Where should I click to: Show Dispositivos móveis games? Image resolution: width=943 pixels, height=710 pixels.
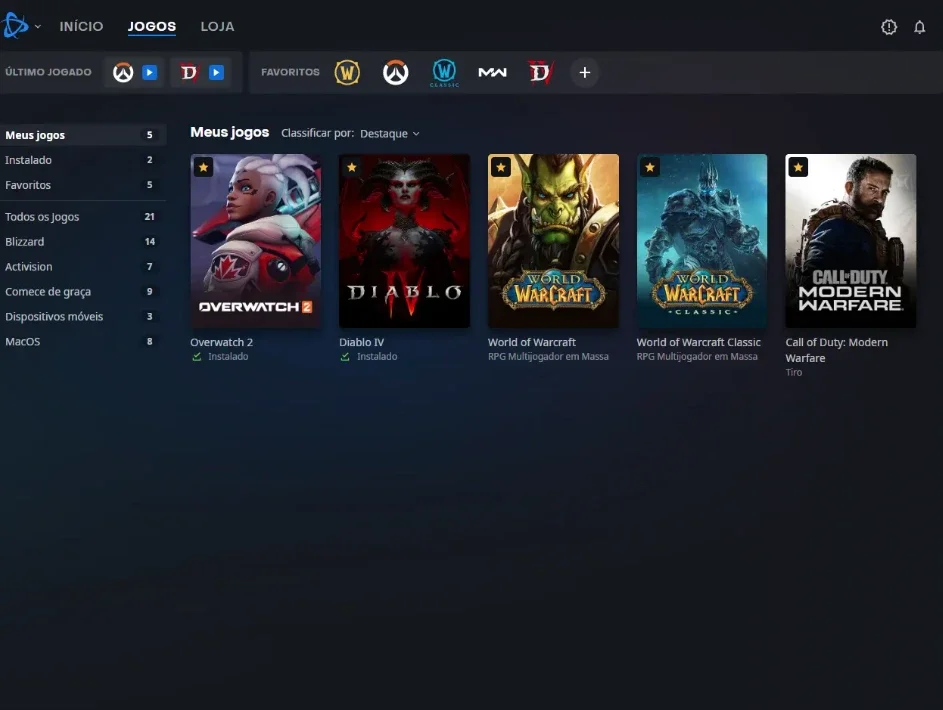tap(82, 317)
